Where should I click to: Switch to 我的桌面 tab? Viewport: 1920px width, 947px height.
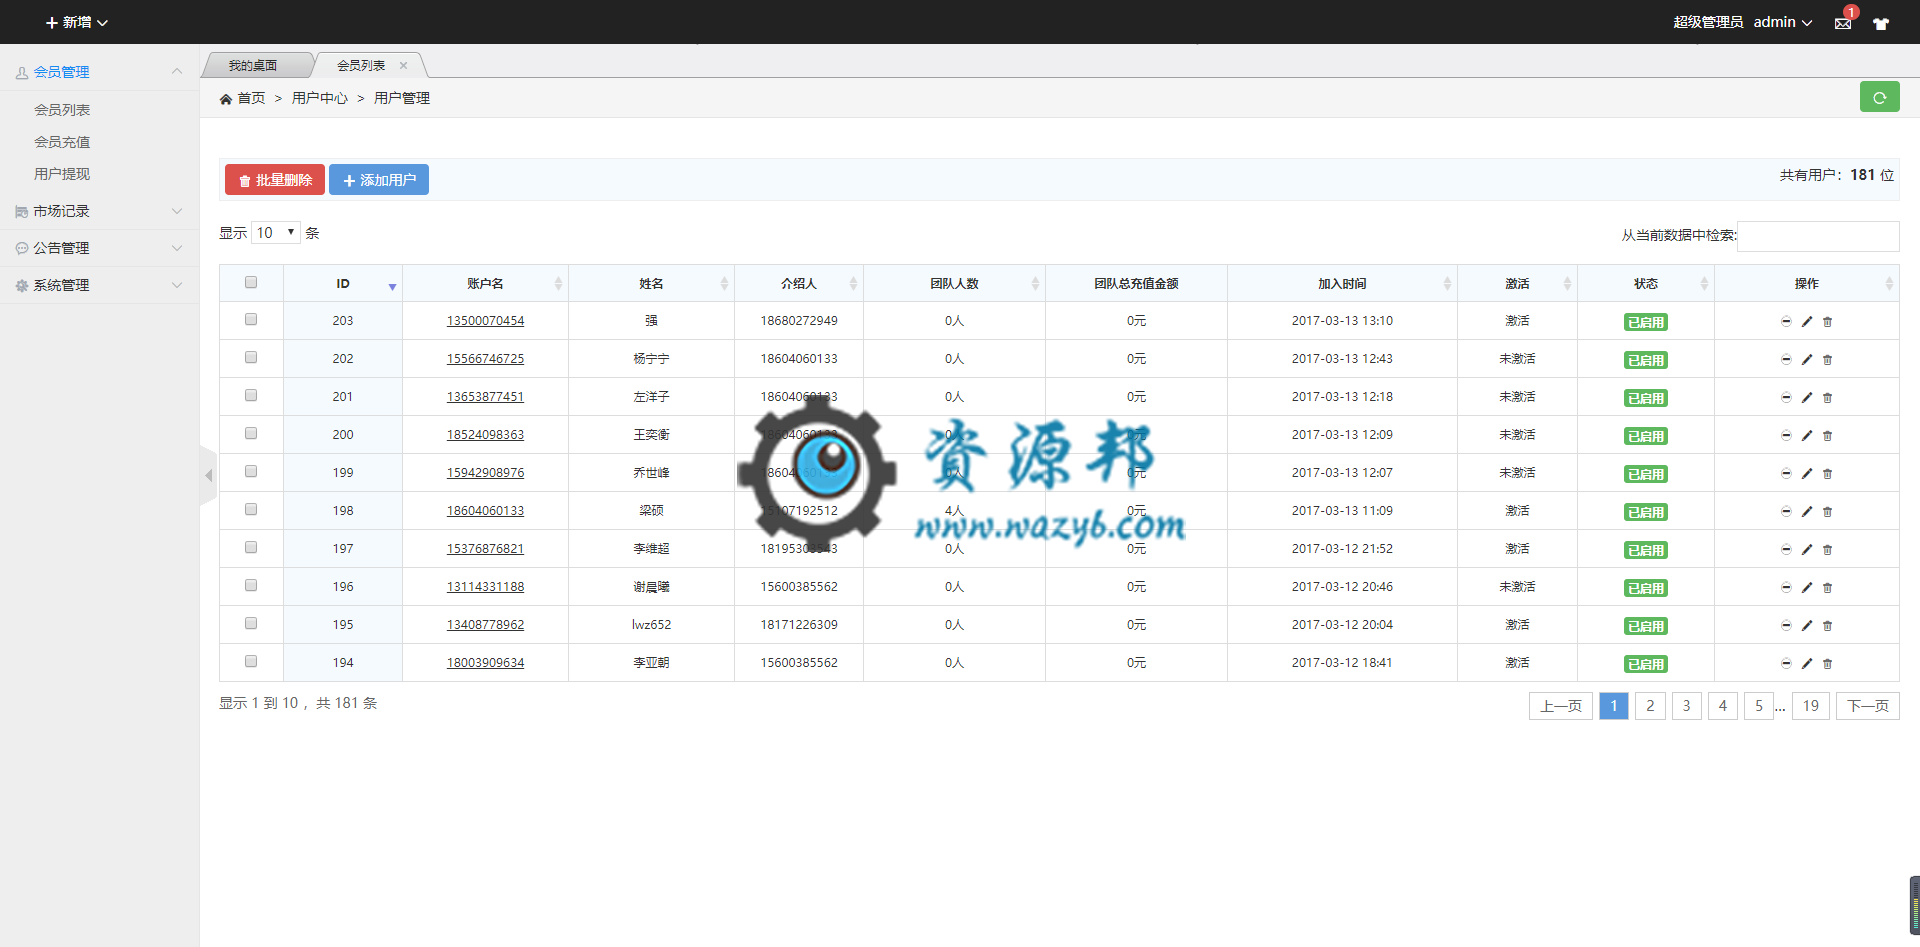(x=253, y=66)
